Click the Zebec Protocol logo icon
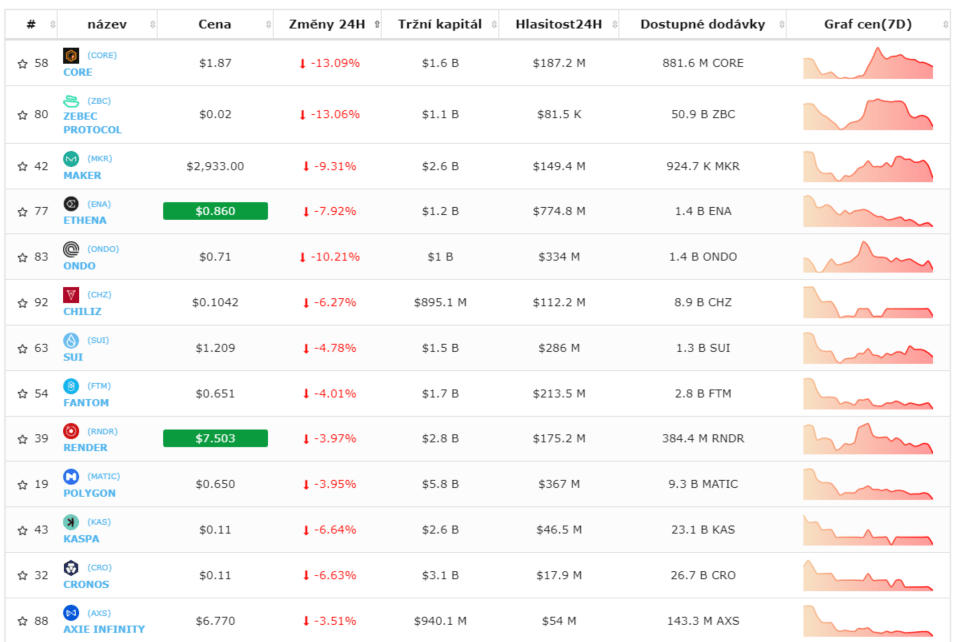 pos(71,101)
